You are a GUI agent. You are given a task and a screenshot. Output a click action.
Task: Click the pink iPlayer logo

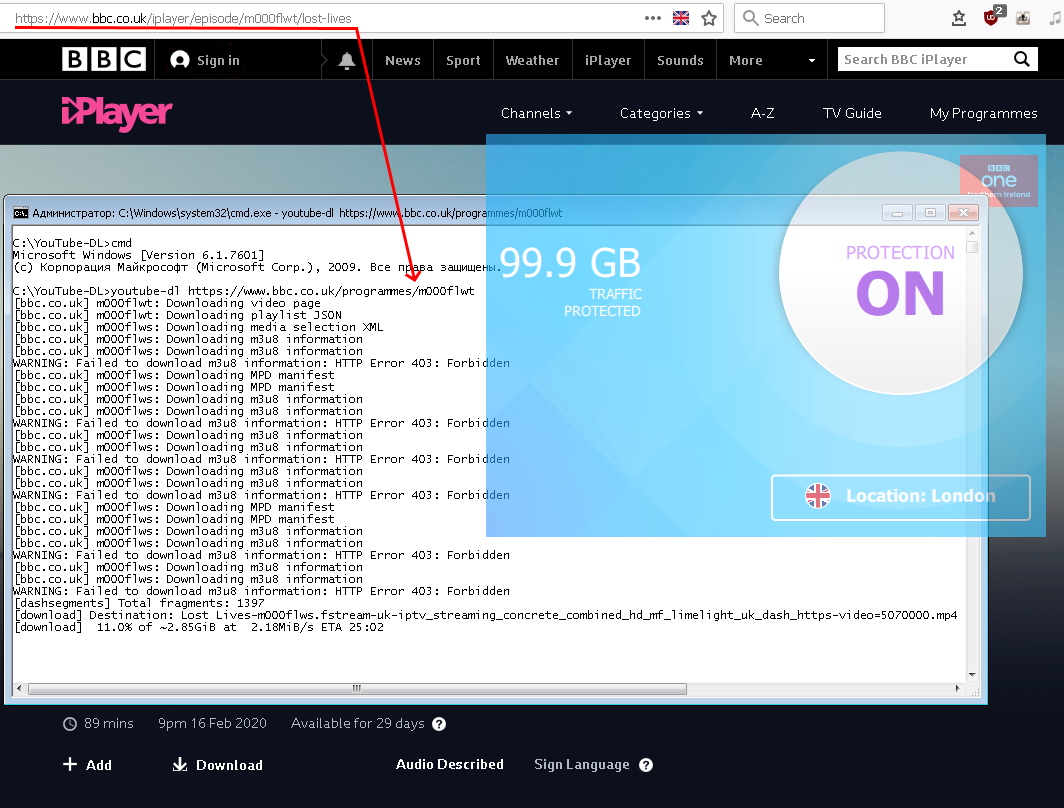pyautogui.click(x=117, y=113)
